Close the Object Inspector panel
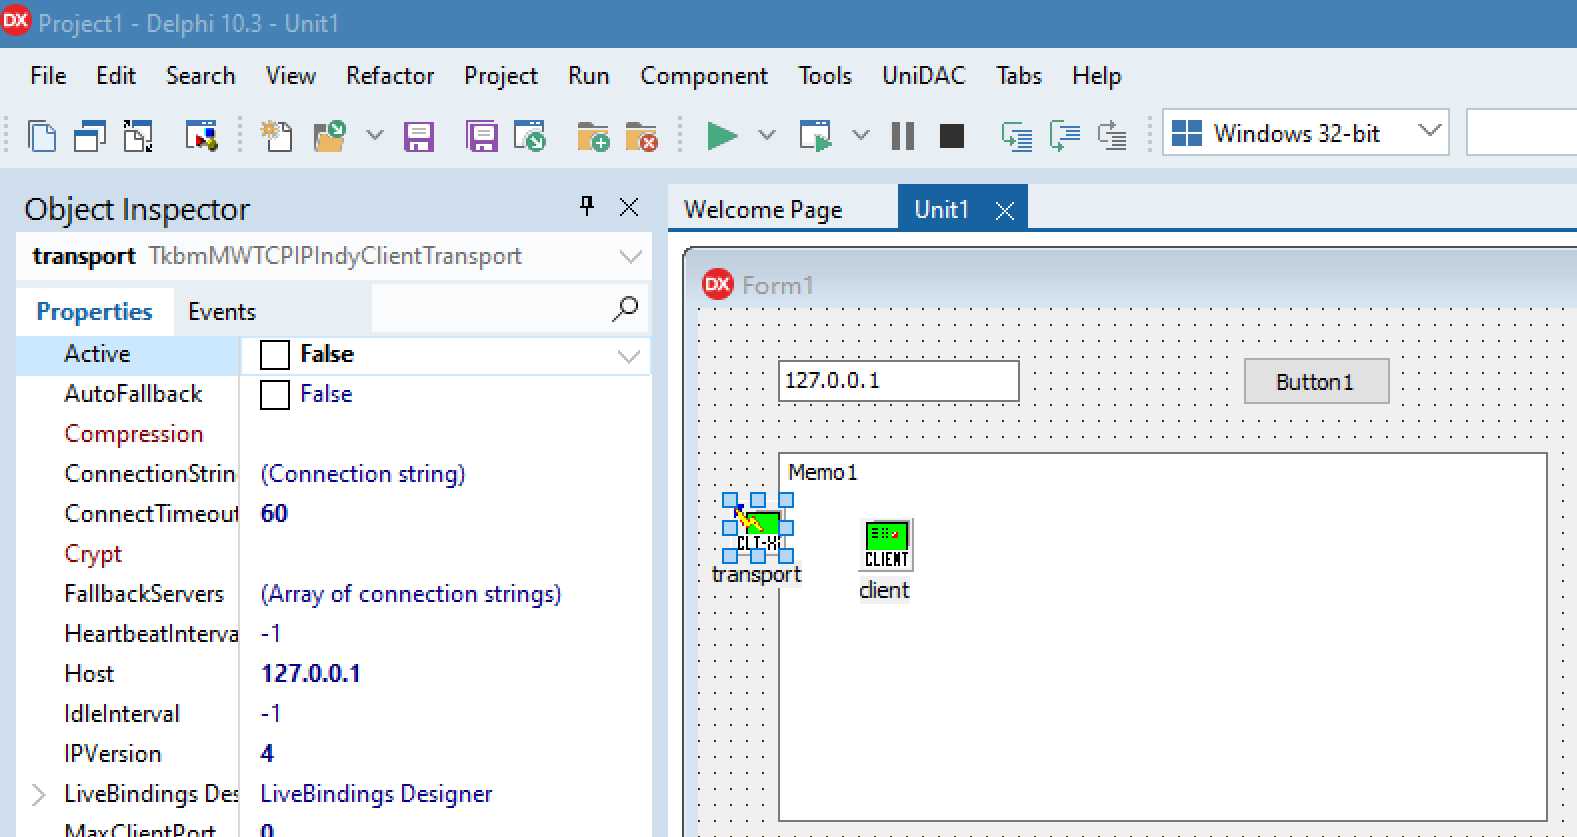 629,207
